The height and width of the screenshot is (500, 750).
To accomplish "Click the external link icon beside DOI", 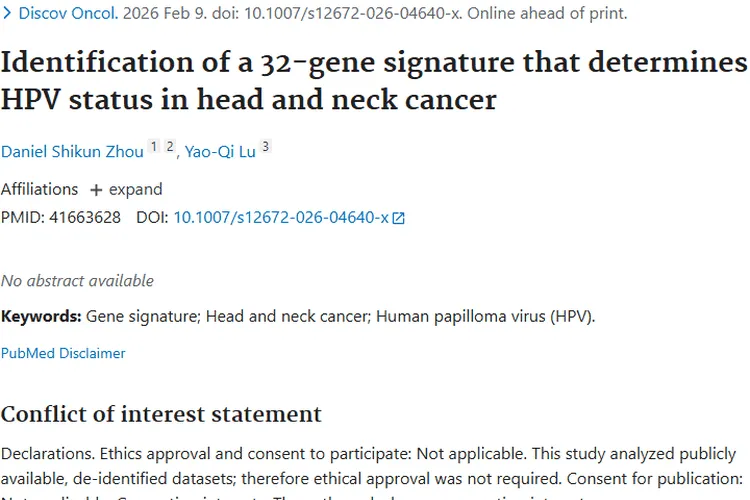I will [399, 217].
